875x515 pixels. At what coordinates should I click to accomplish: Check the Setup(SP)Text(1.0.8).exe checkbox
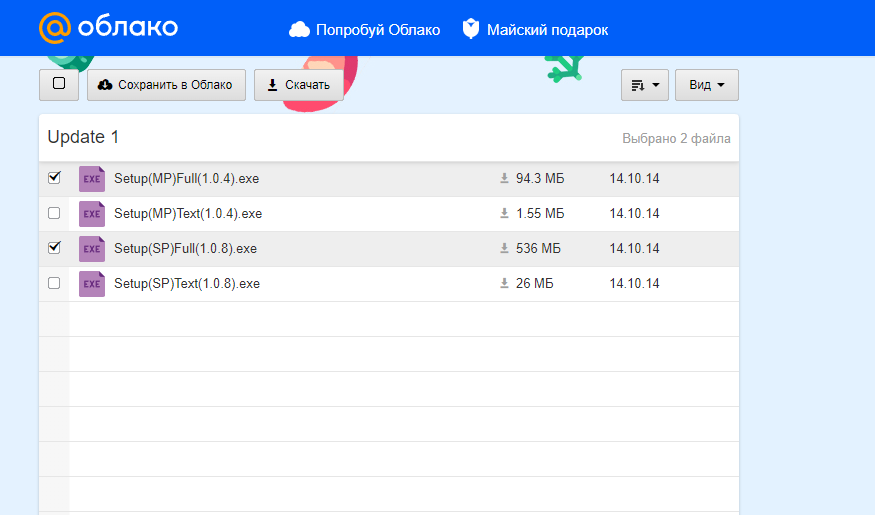54,283
